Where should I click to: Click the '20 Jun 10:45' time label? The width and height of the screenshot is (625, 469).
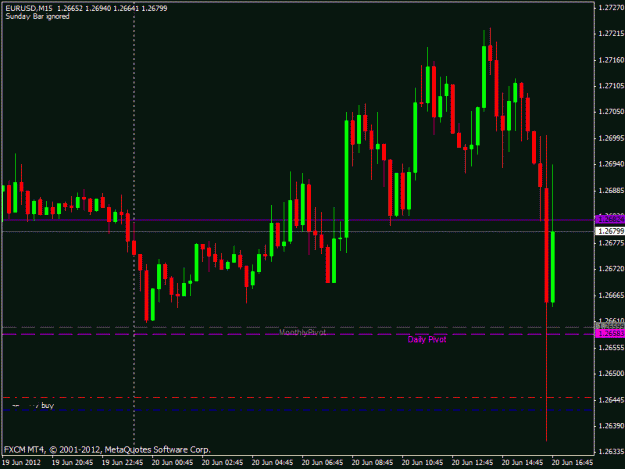point(422,462)
